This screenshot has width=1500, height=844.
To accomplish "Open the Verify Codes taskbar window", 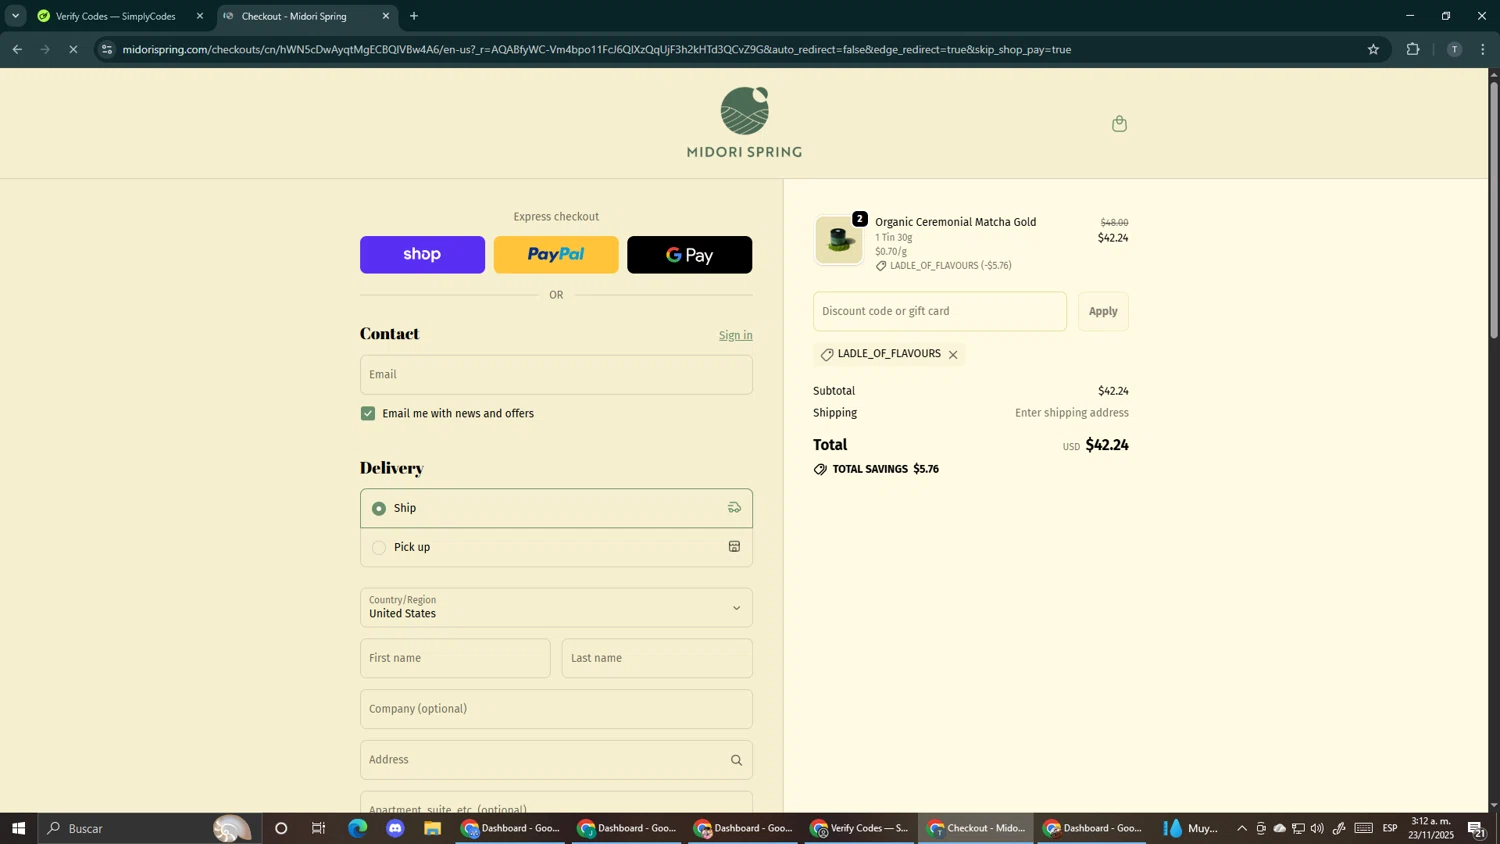I will tap(859, 829).
